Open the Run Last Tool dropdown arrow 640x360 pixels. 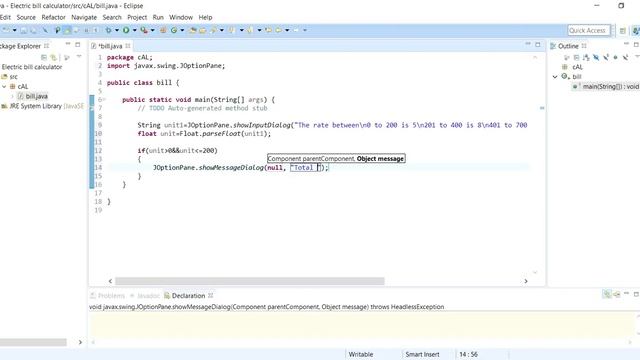[153, 30]
